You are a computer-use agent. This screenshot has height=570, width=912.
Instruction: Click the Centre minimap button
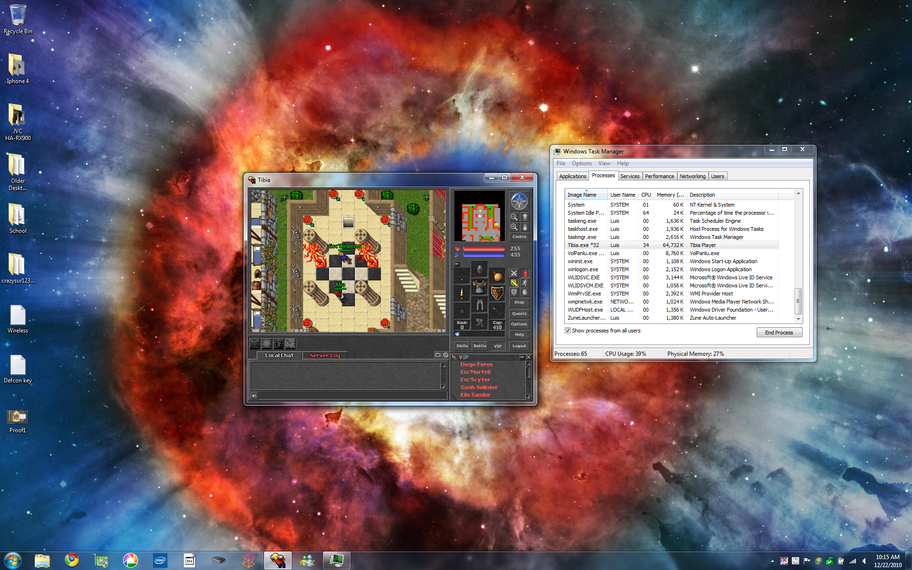[x=519, y=237]
